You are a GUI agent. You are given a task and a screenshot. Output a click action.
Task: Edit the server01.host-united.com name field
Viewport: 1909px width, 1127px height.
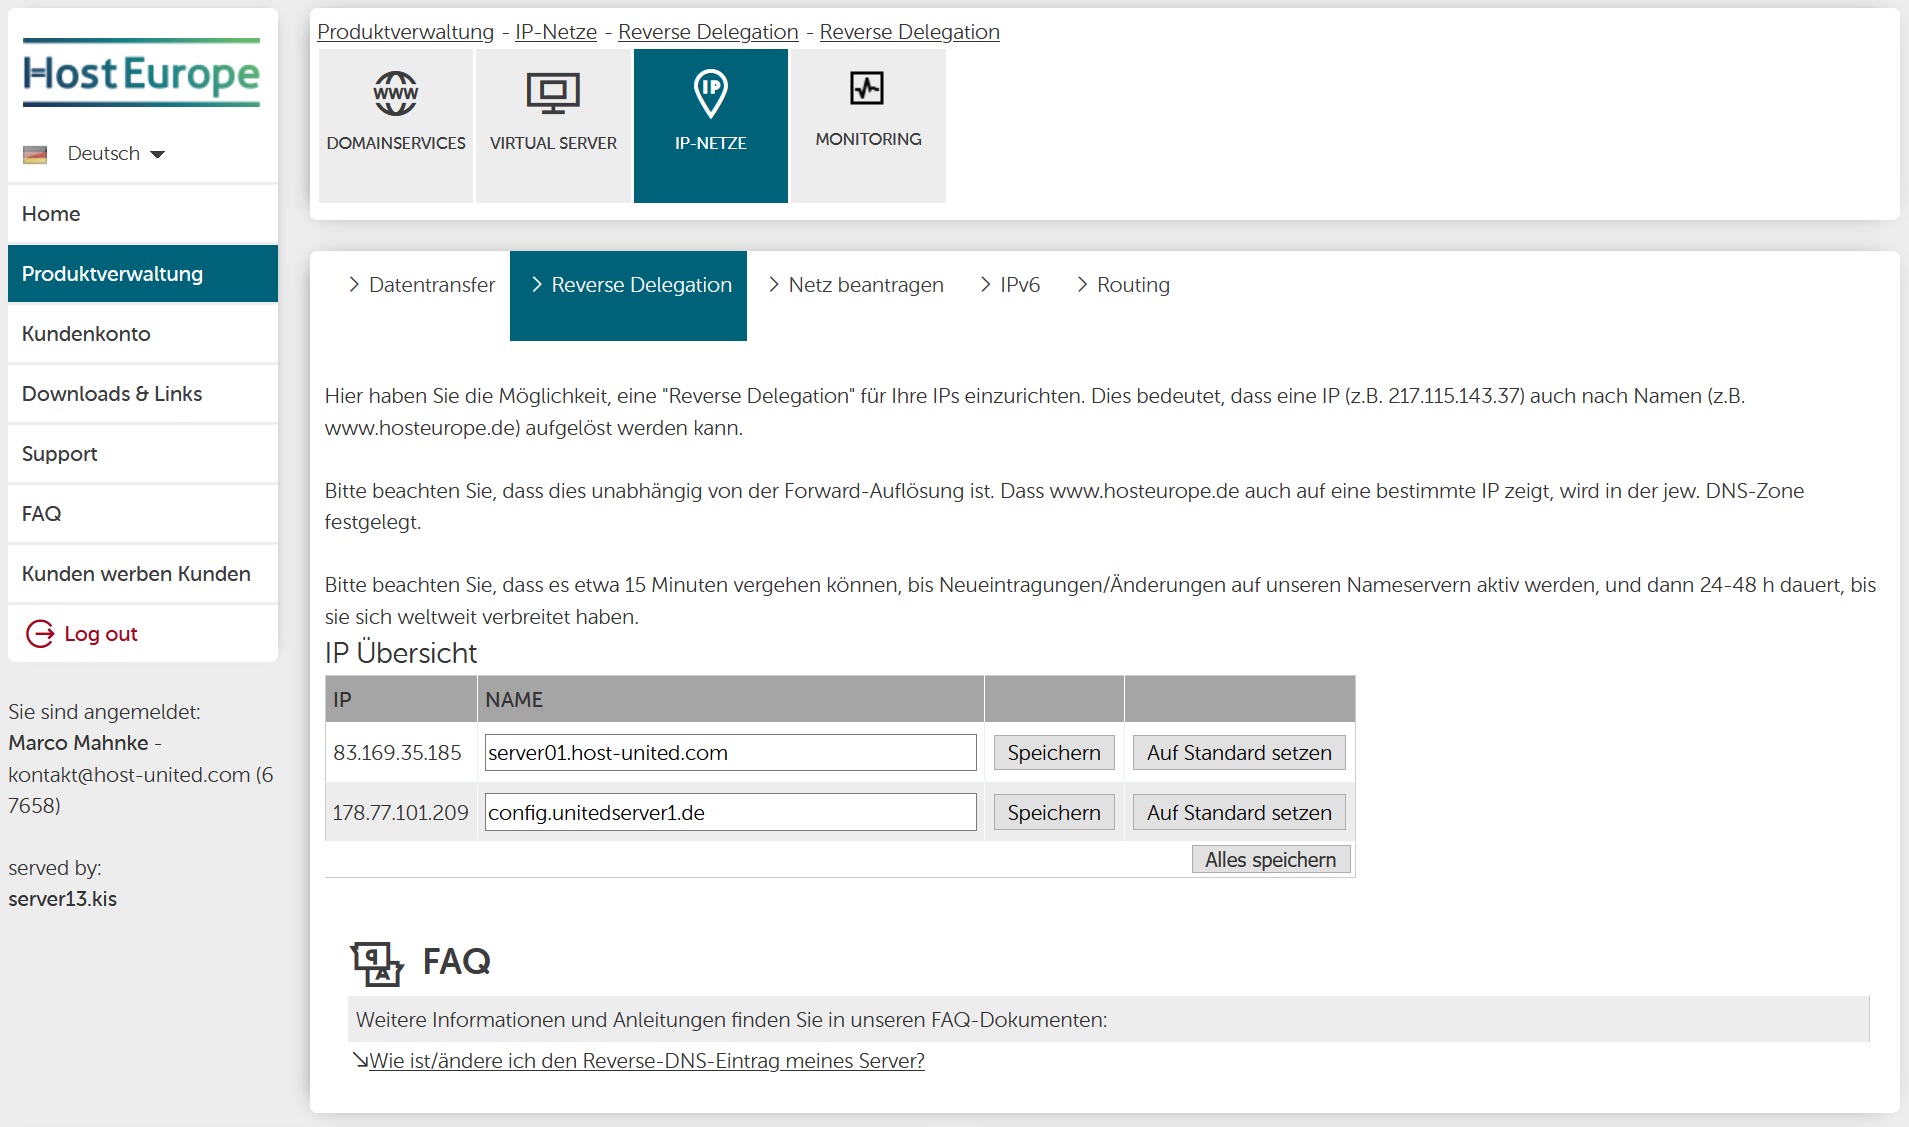[730, 753]
